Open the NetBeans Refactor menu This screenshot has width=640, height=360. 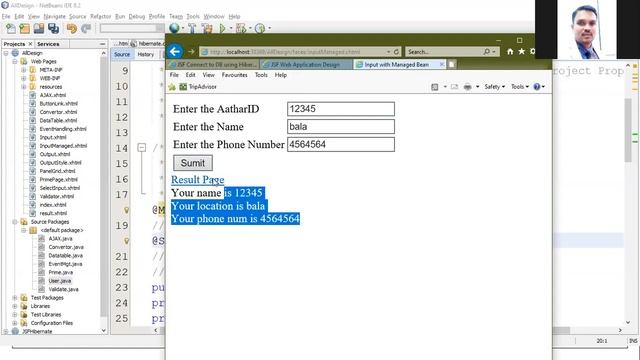click(x=100, y=16)
